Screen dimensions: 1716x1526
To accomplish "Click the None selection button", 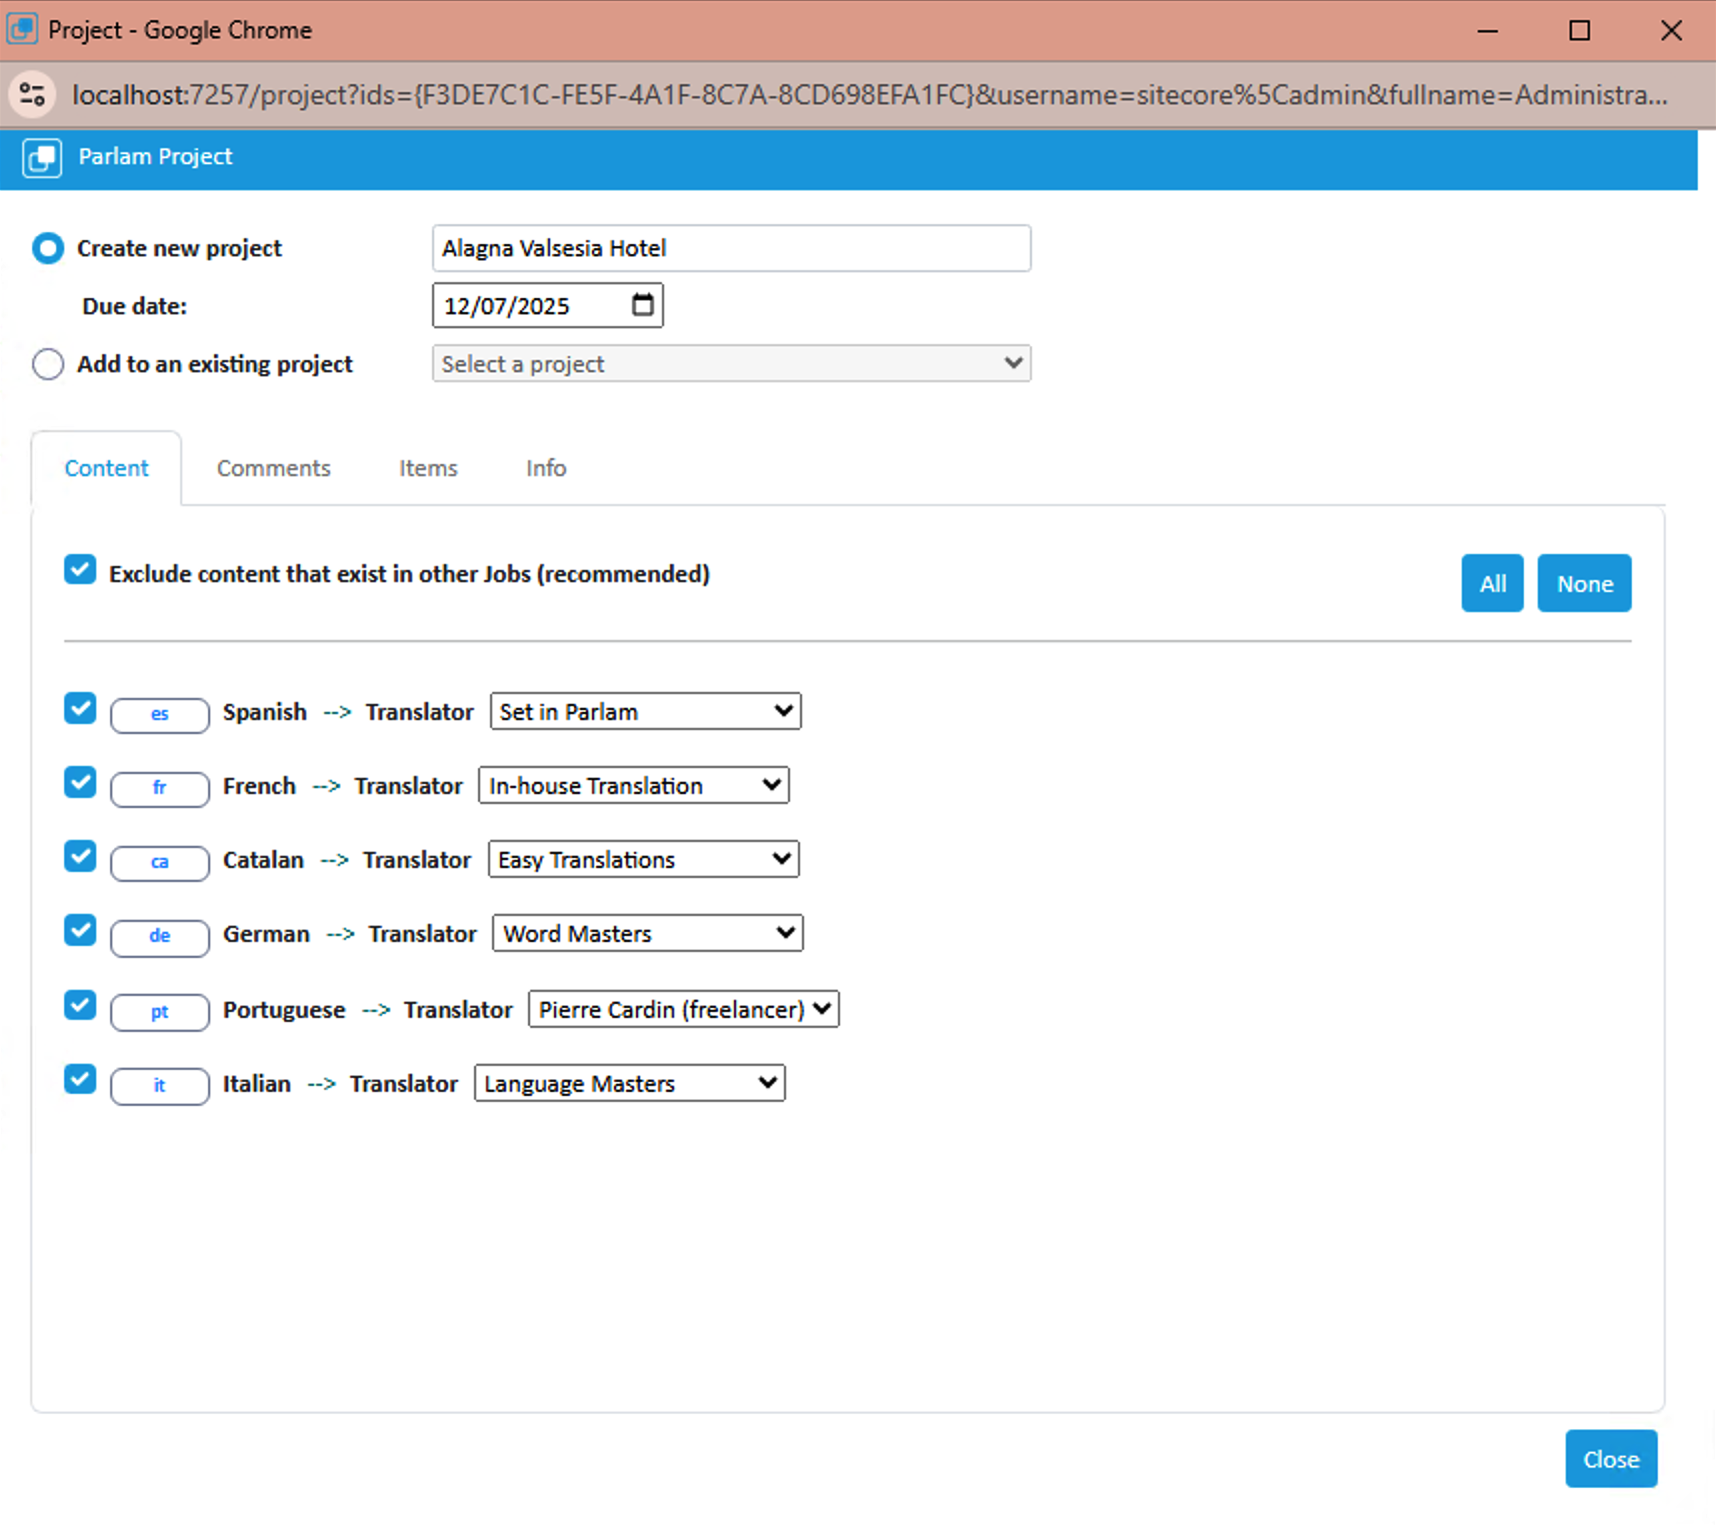I will click(1584, 583).
